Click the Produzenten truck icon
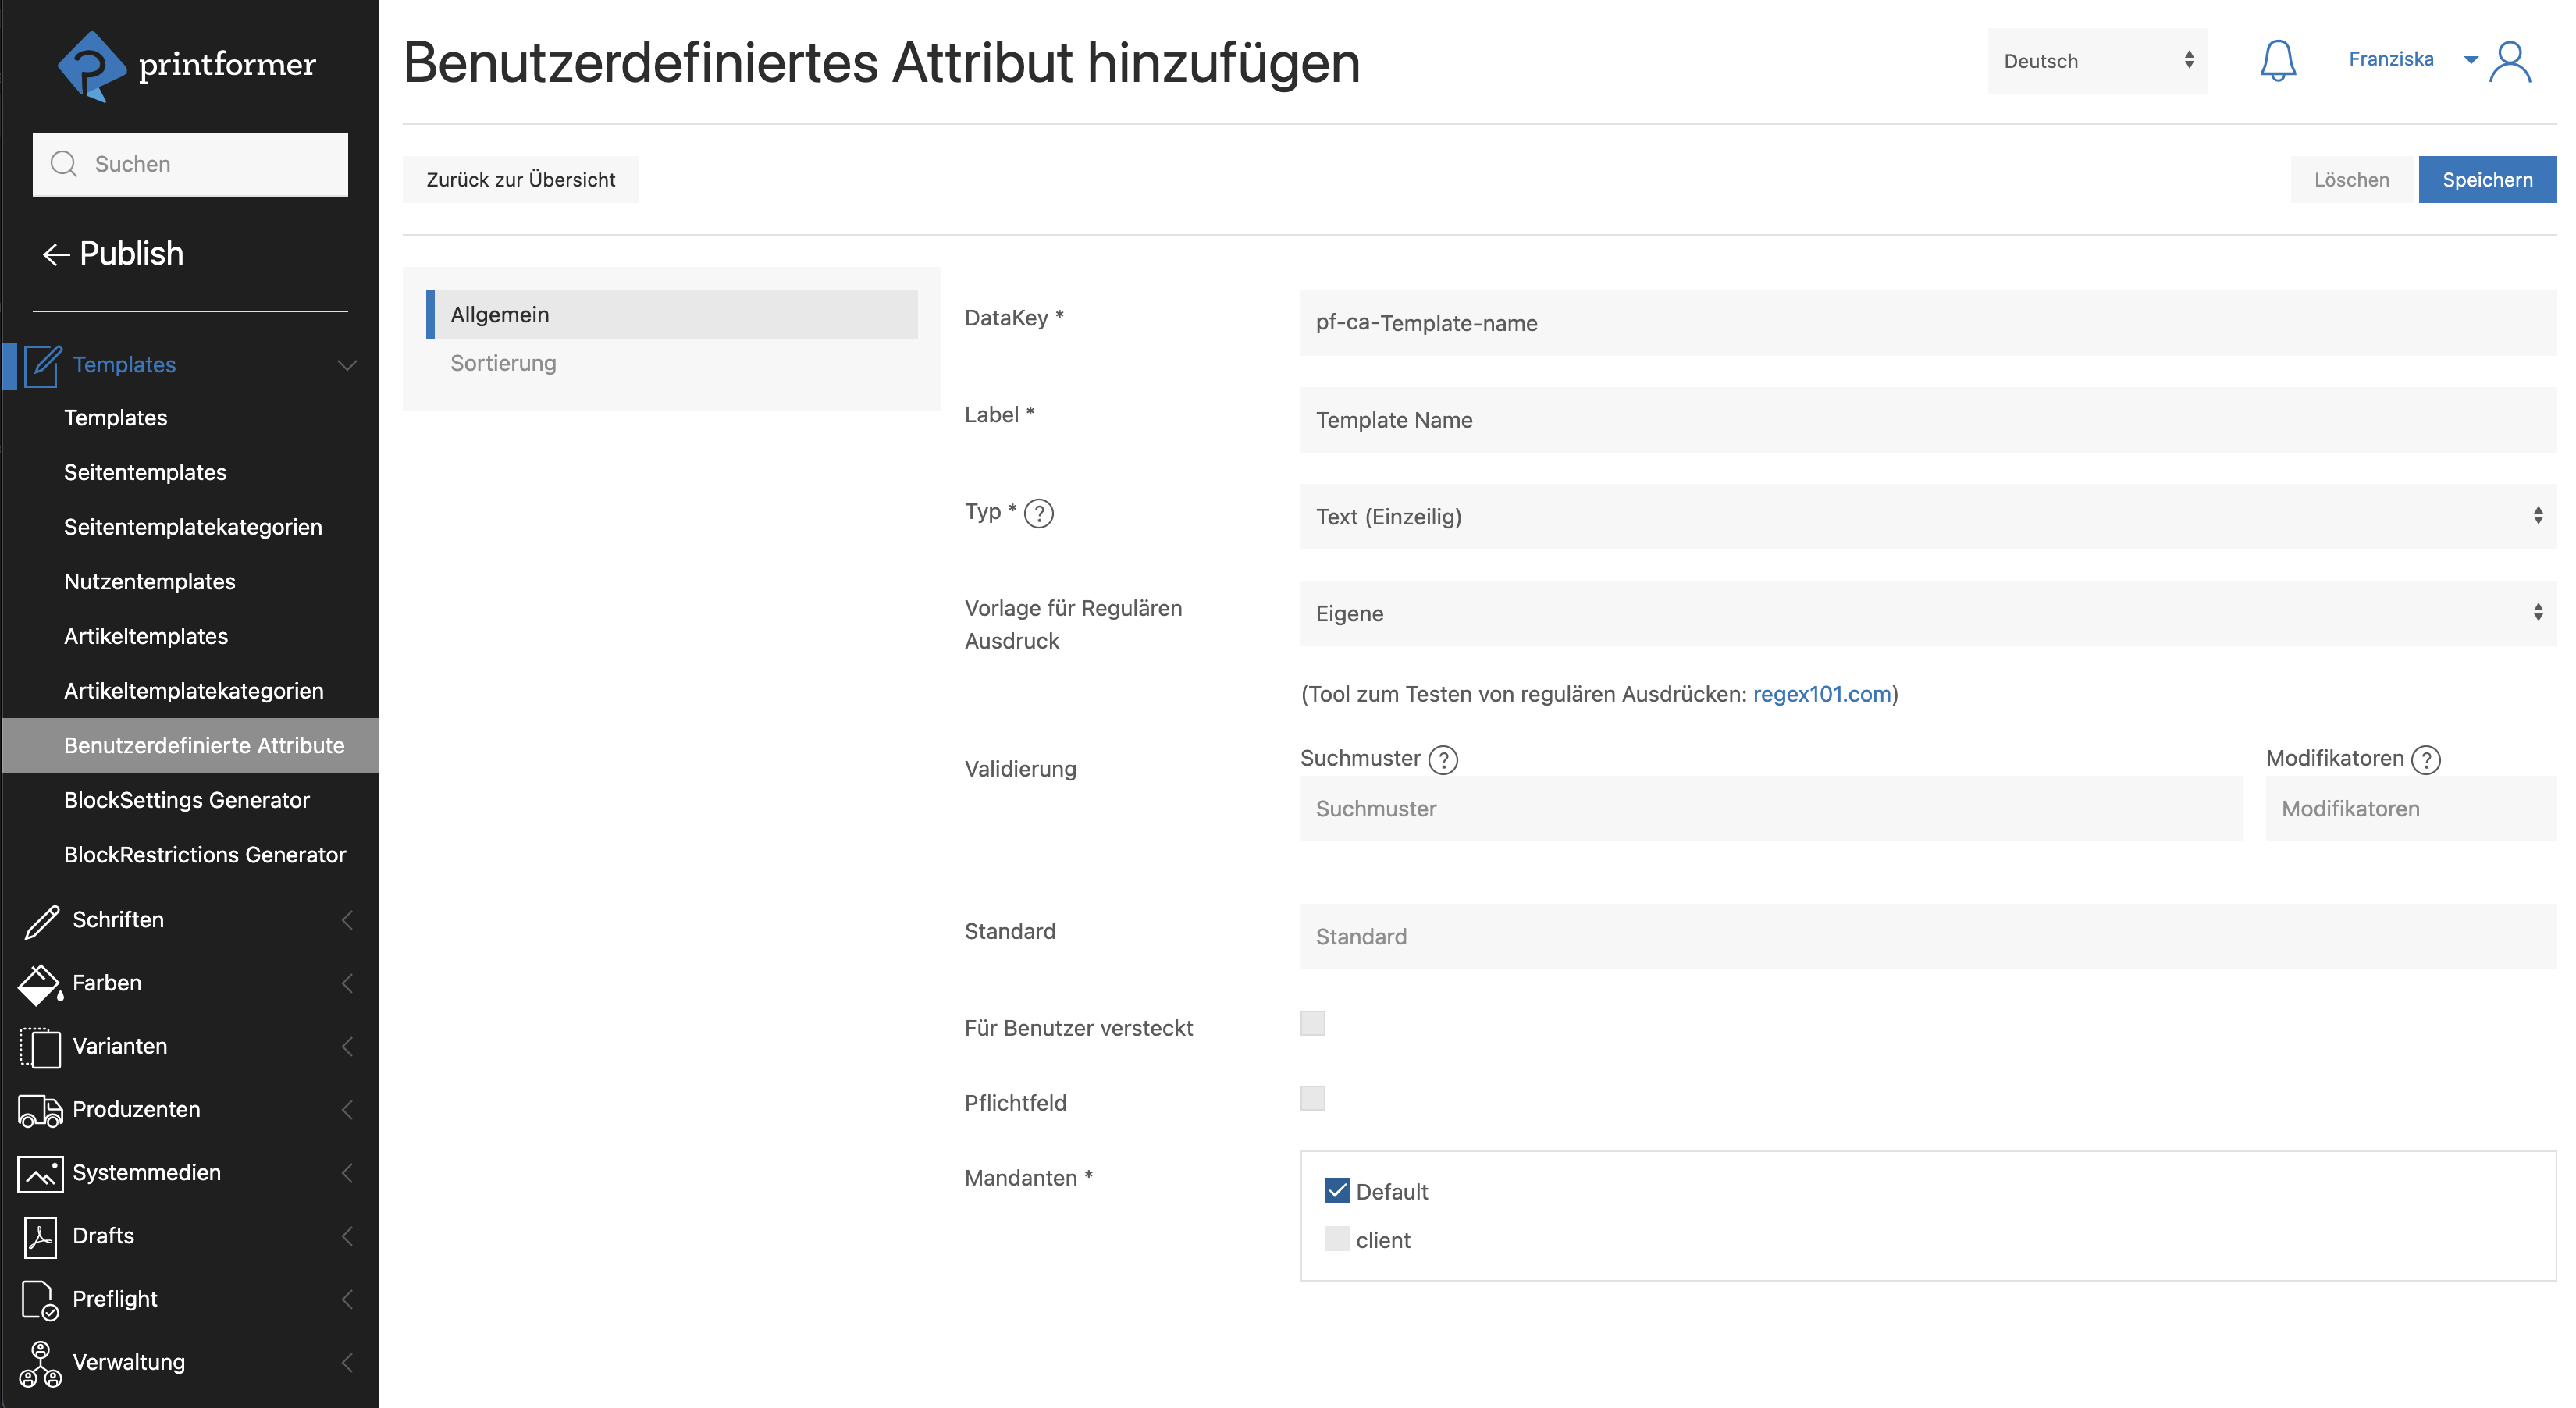This screenshot has width=2576, height=1408. click(x=41, y=1110)
